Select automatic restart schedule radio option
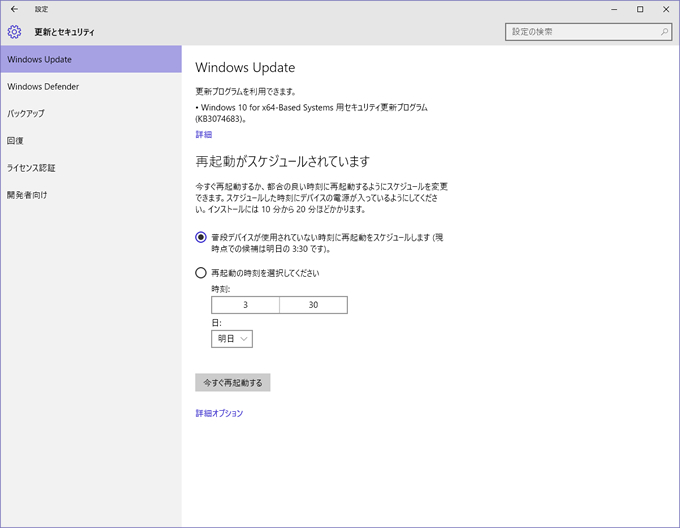Image resolution: width=680 pixels, height=528 pixels. [x=200, y=237]
